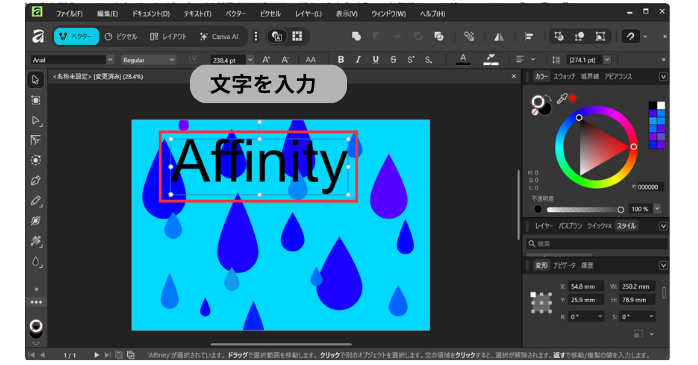The width and height of the screenshot is (698, 365).
Task: Open the ヘルプ(H) menu
Action: pos(432,14)
